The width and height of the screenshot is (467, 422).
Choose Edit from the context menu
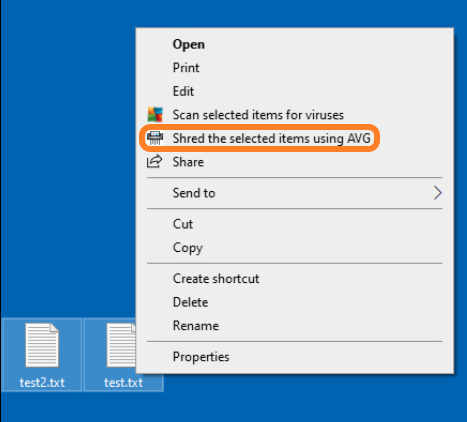[295, 91]
